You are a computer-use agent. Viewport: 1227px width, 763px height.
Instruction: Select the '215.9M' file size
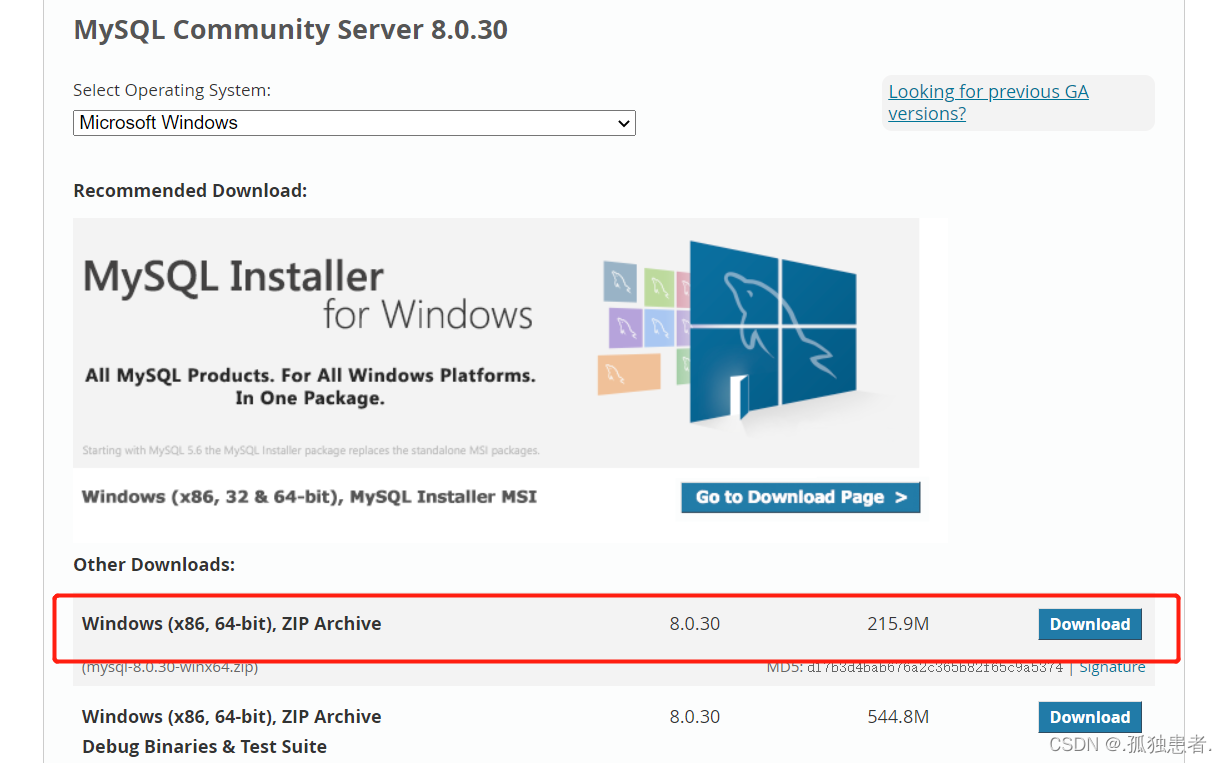coord(898,624)
